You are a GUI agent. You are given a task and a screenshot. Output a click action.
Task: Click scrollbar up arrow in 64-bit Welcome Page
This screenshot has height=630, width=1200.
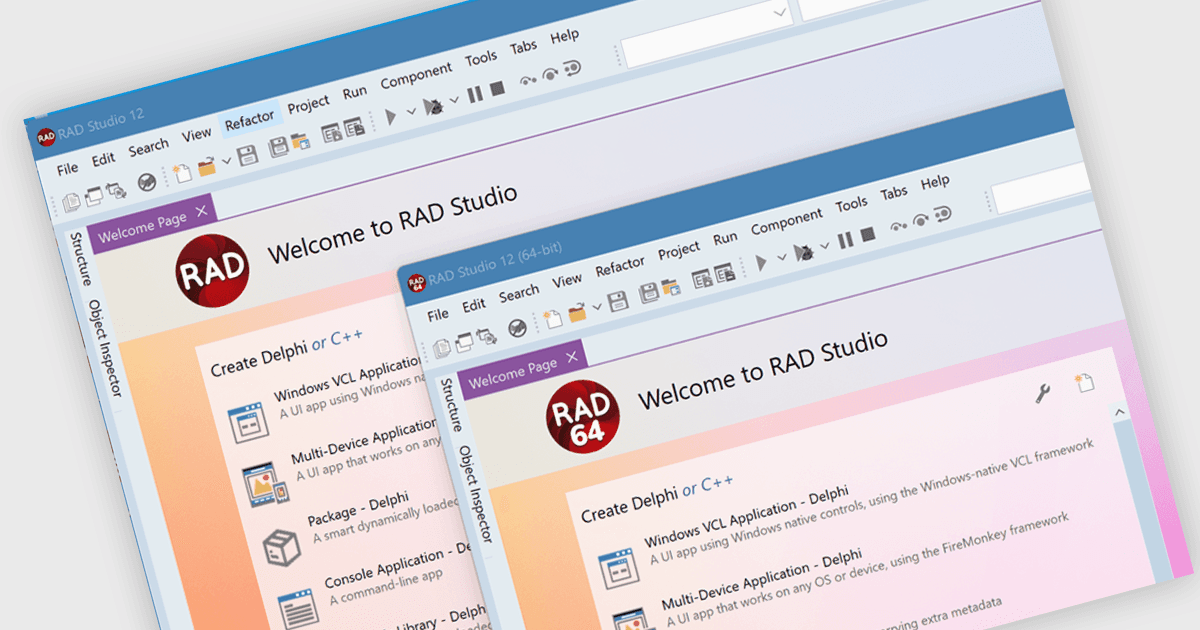click(x=1120, y=412)
